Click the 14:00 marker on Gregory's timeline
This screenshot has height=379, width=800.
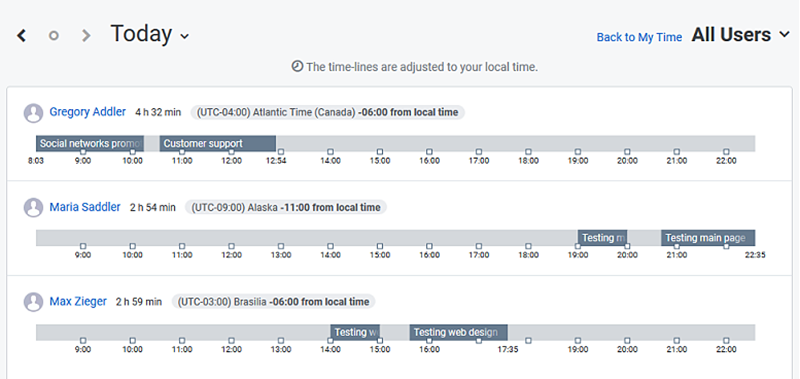331,151
